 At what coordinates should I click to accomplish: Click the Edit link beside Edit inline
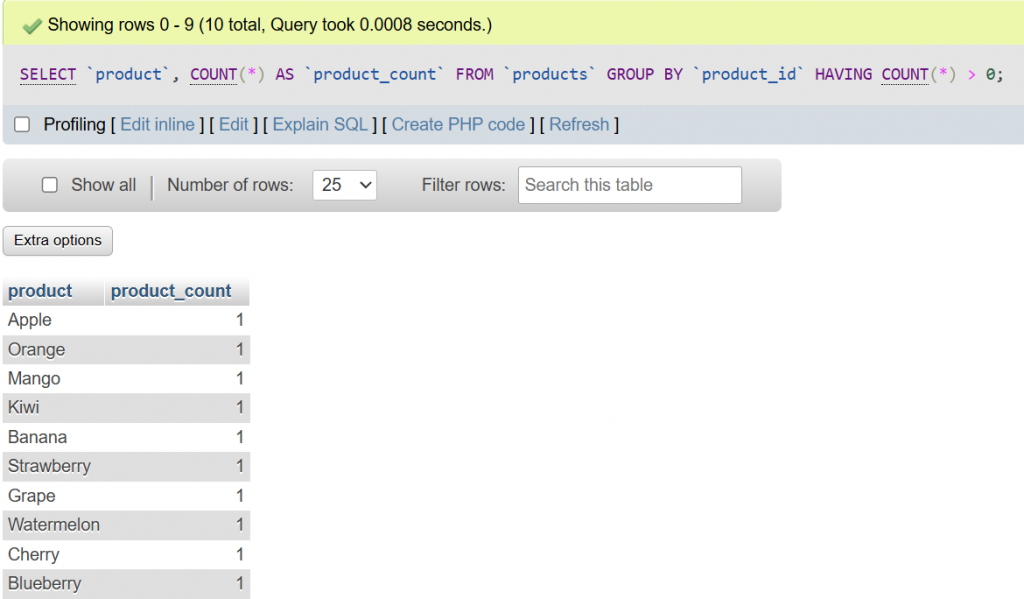point(233,125)
